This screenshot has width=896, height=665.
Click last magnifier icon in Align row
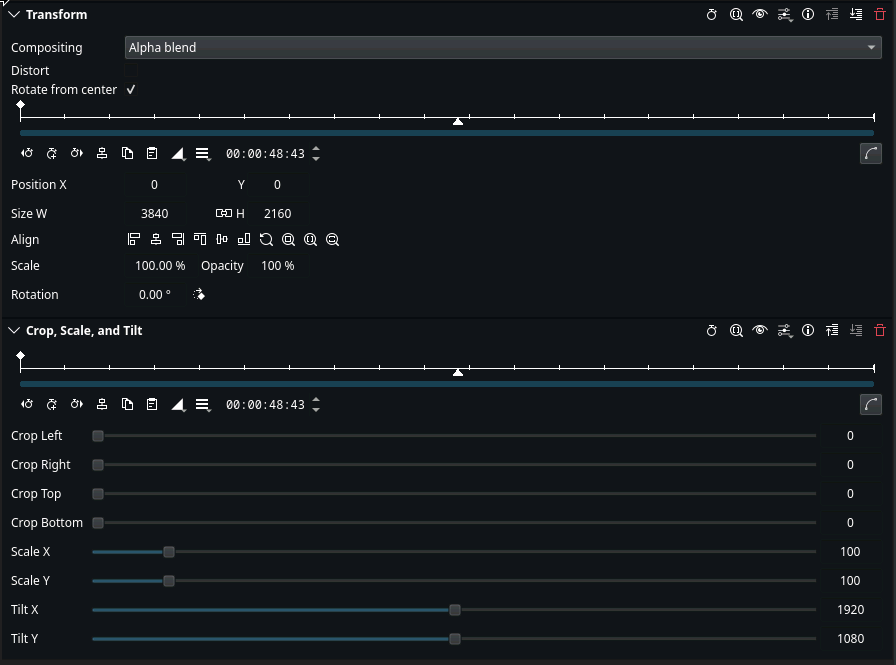[x=332, y=239]
